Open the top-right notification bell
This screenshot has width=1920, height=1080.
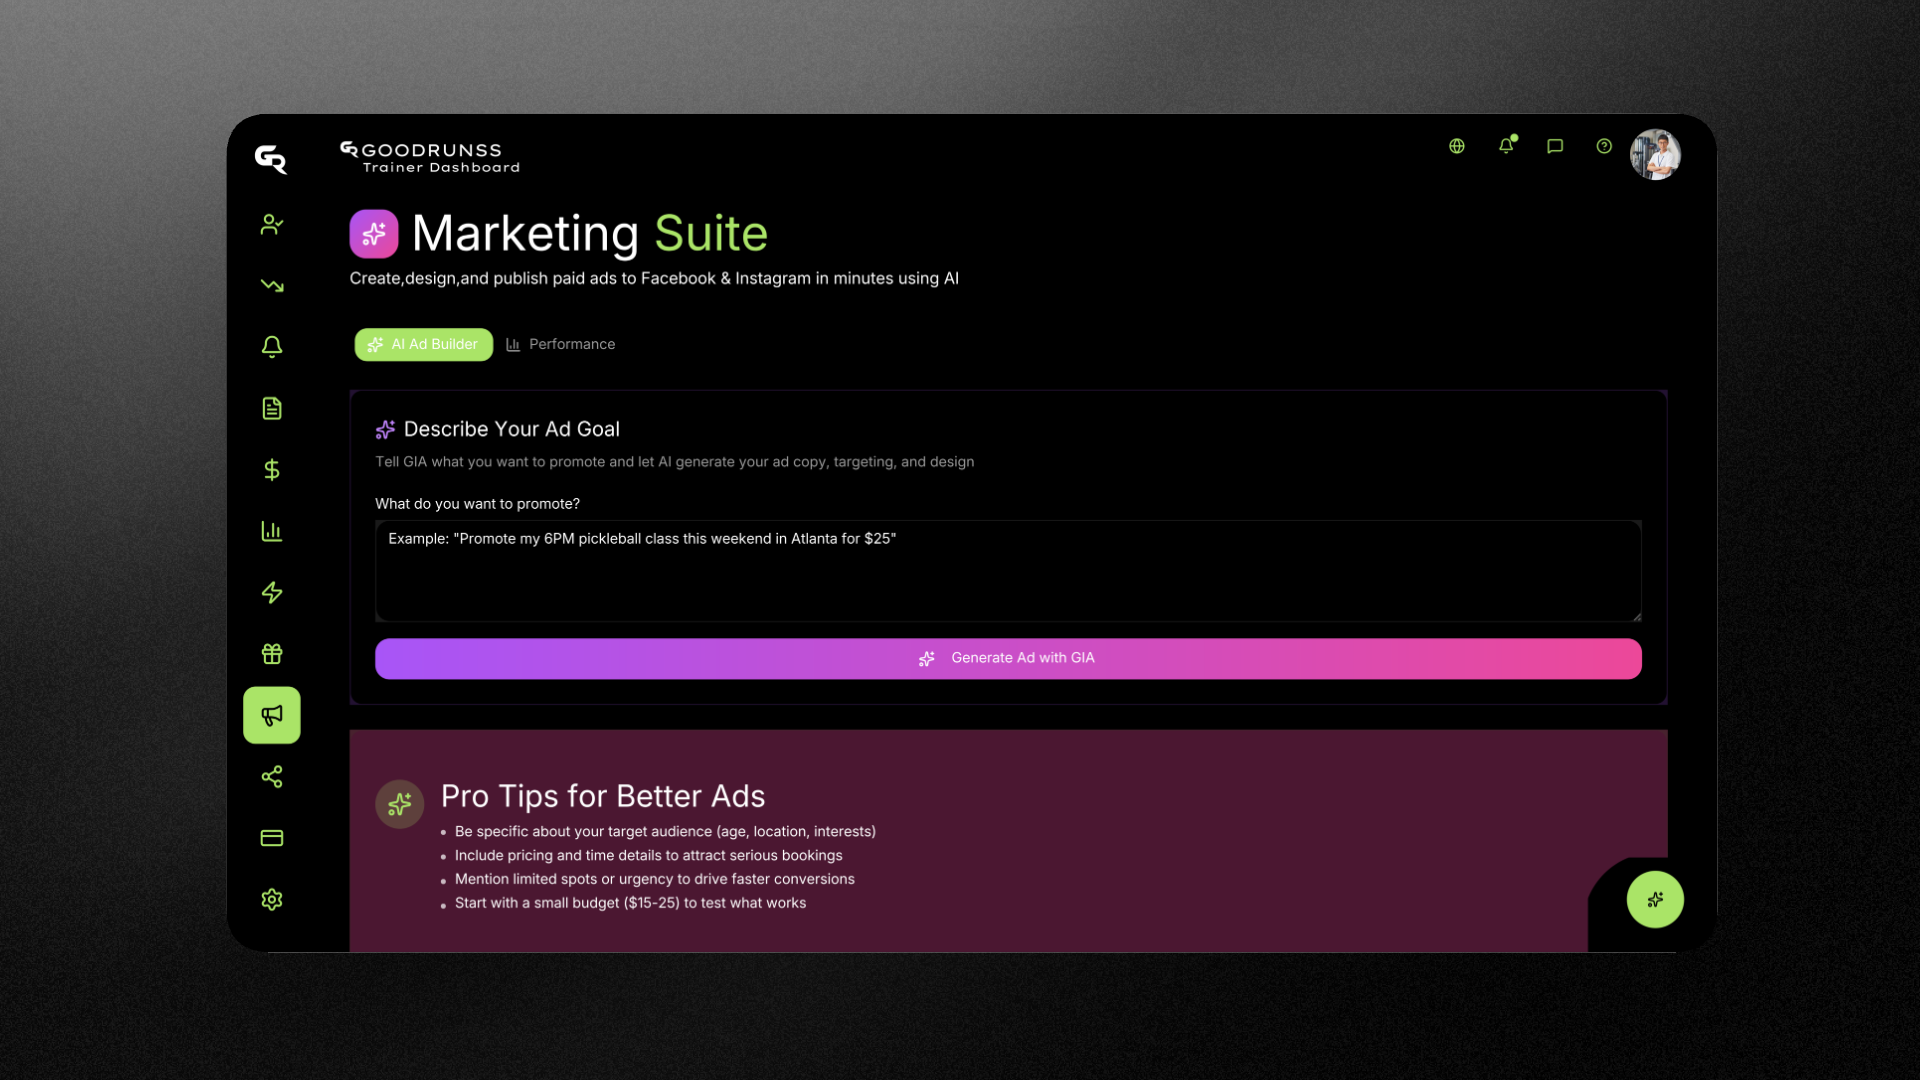[1506, 146]
